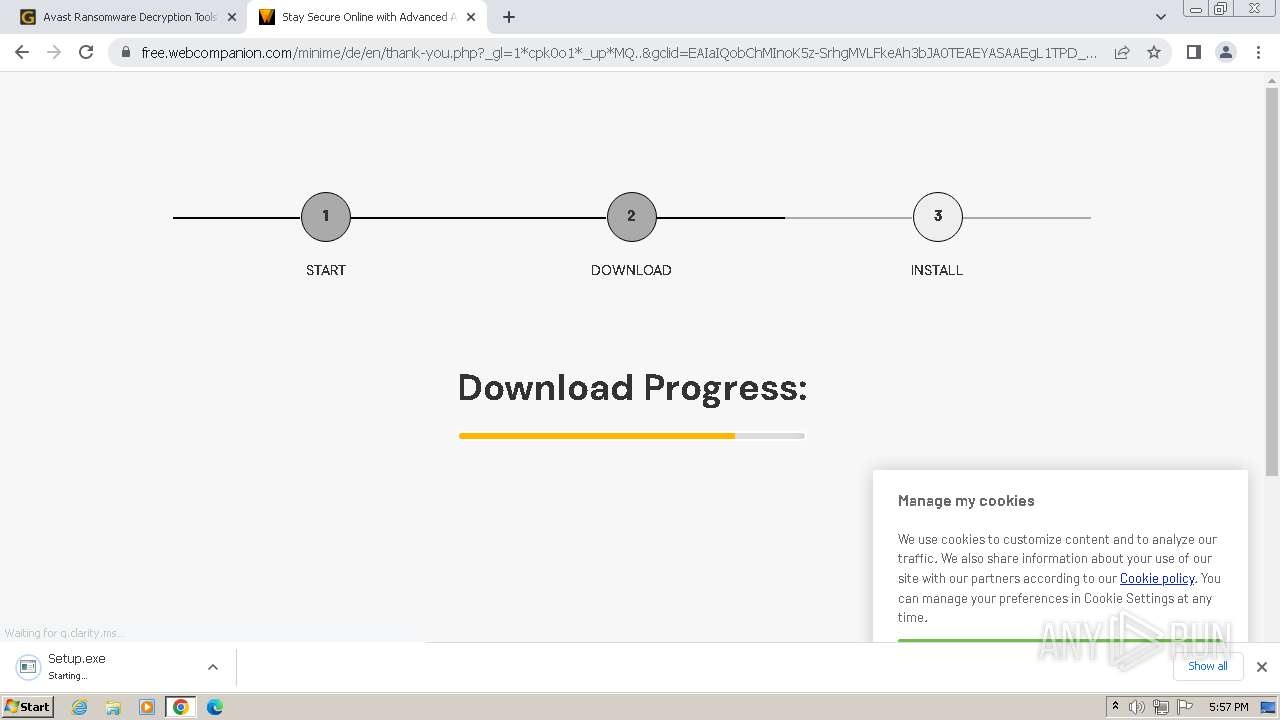Viewport: 1280px width, 720px height.
Task: Close the Stay Secure Online tab
Action: tap(471, 17)
